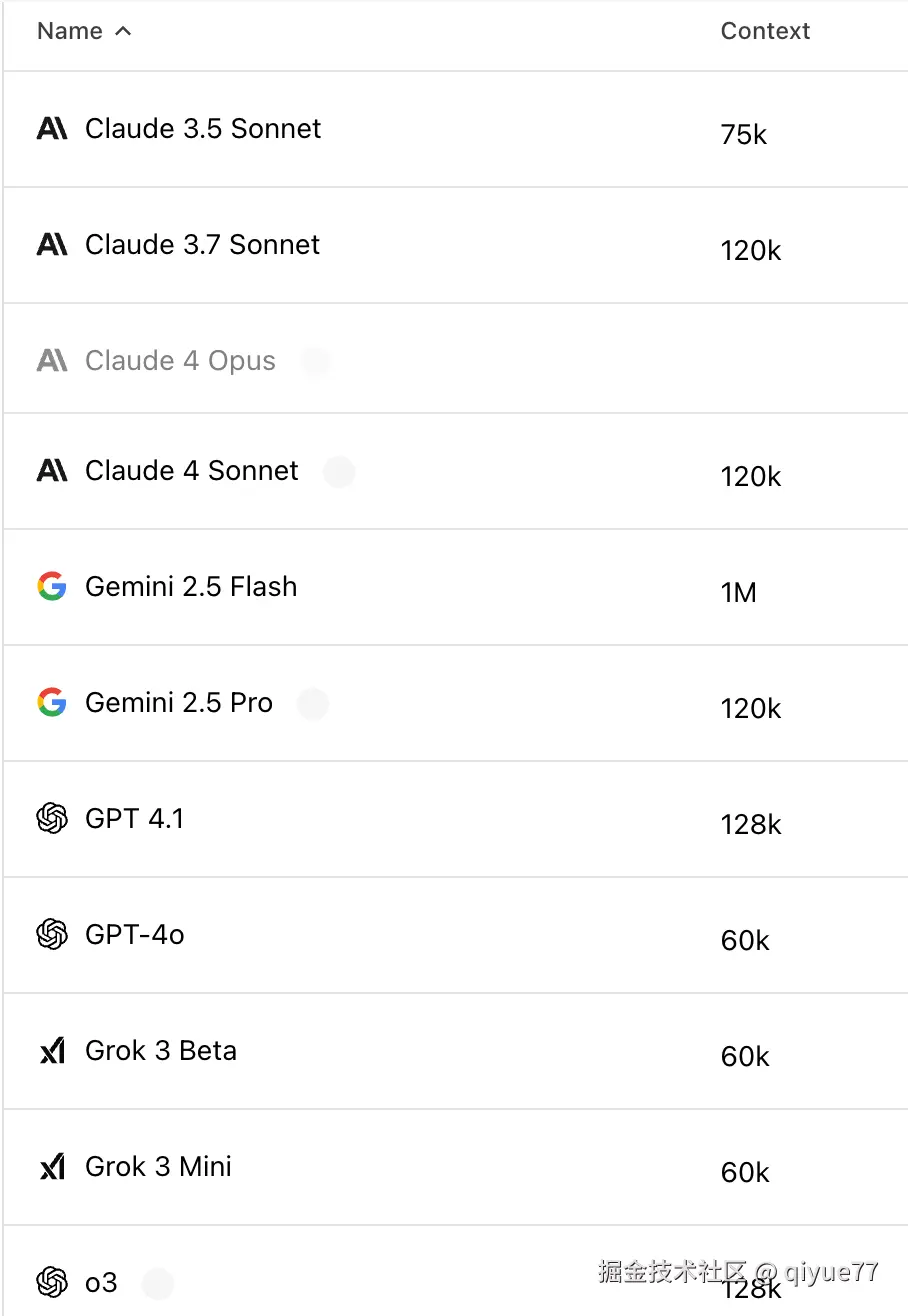Click the Google icon beside Gemini 2.5 Flash

[x=52, y=587]
